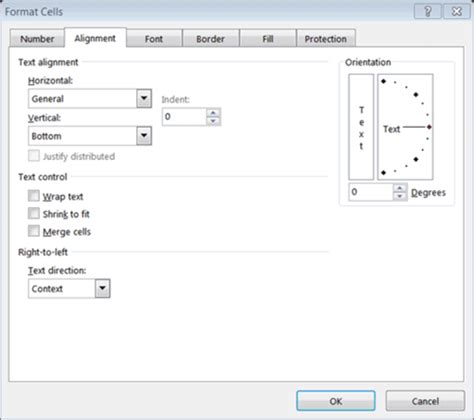The height and width of the screenshot is (420, 474).
Task: Click the Degrees label
Action: pyautogui.click(x=428, y=193)
